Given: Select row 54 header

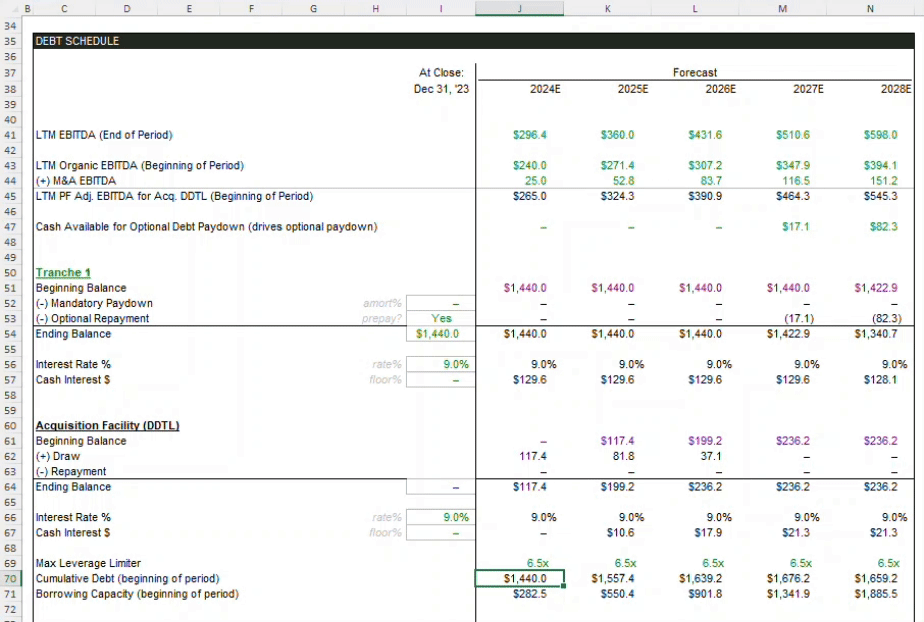Looking at the screenshot, I should tap(10, 334).
